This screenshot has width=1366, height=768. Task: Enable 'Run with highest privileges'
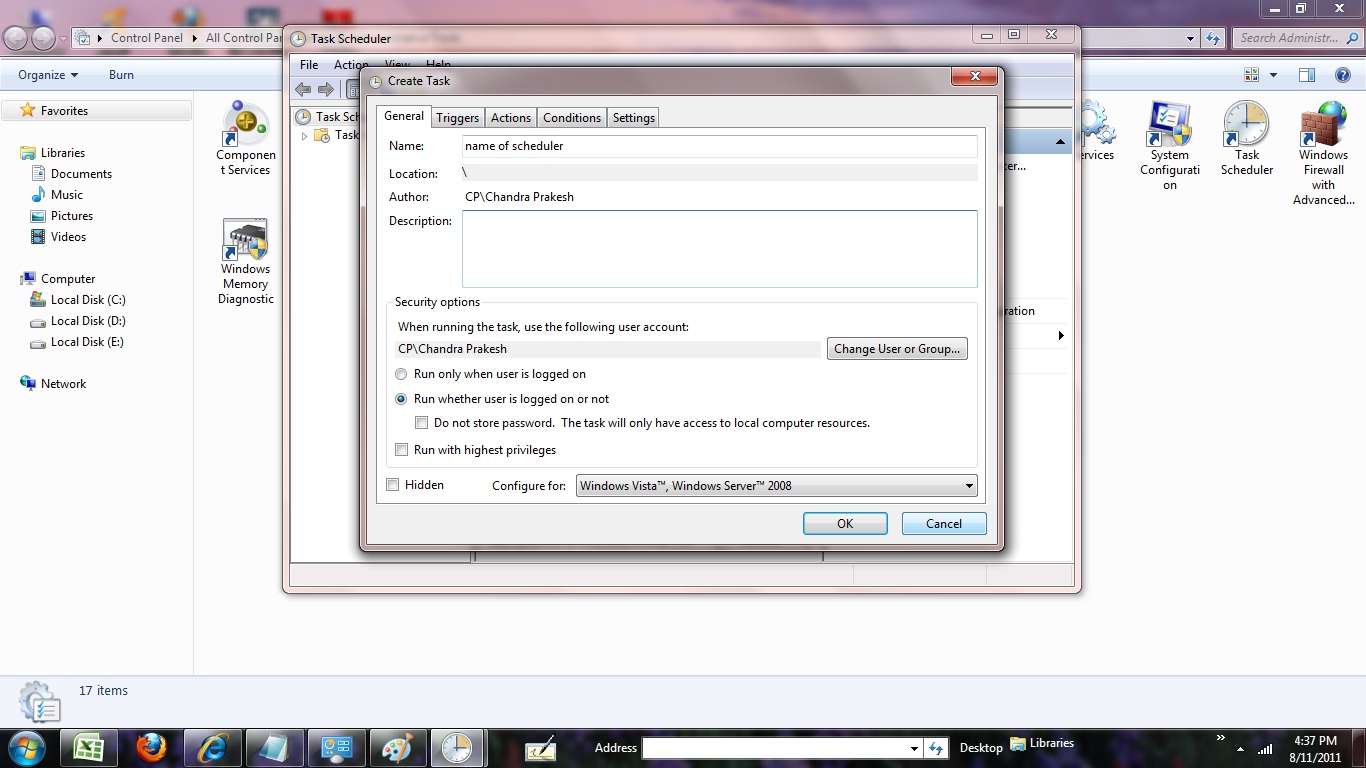[x=401, y=449]
